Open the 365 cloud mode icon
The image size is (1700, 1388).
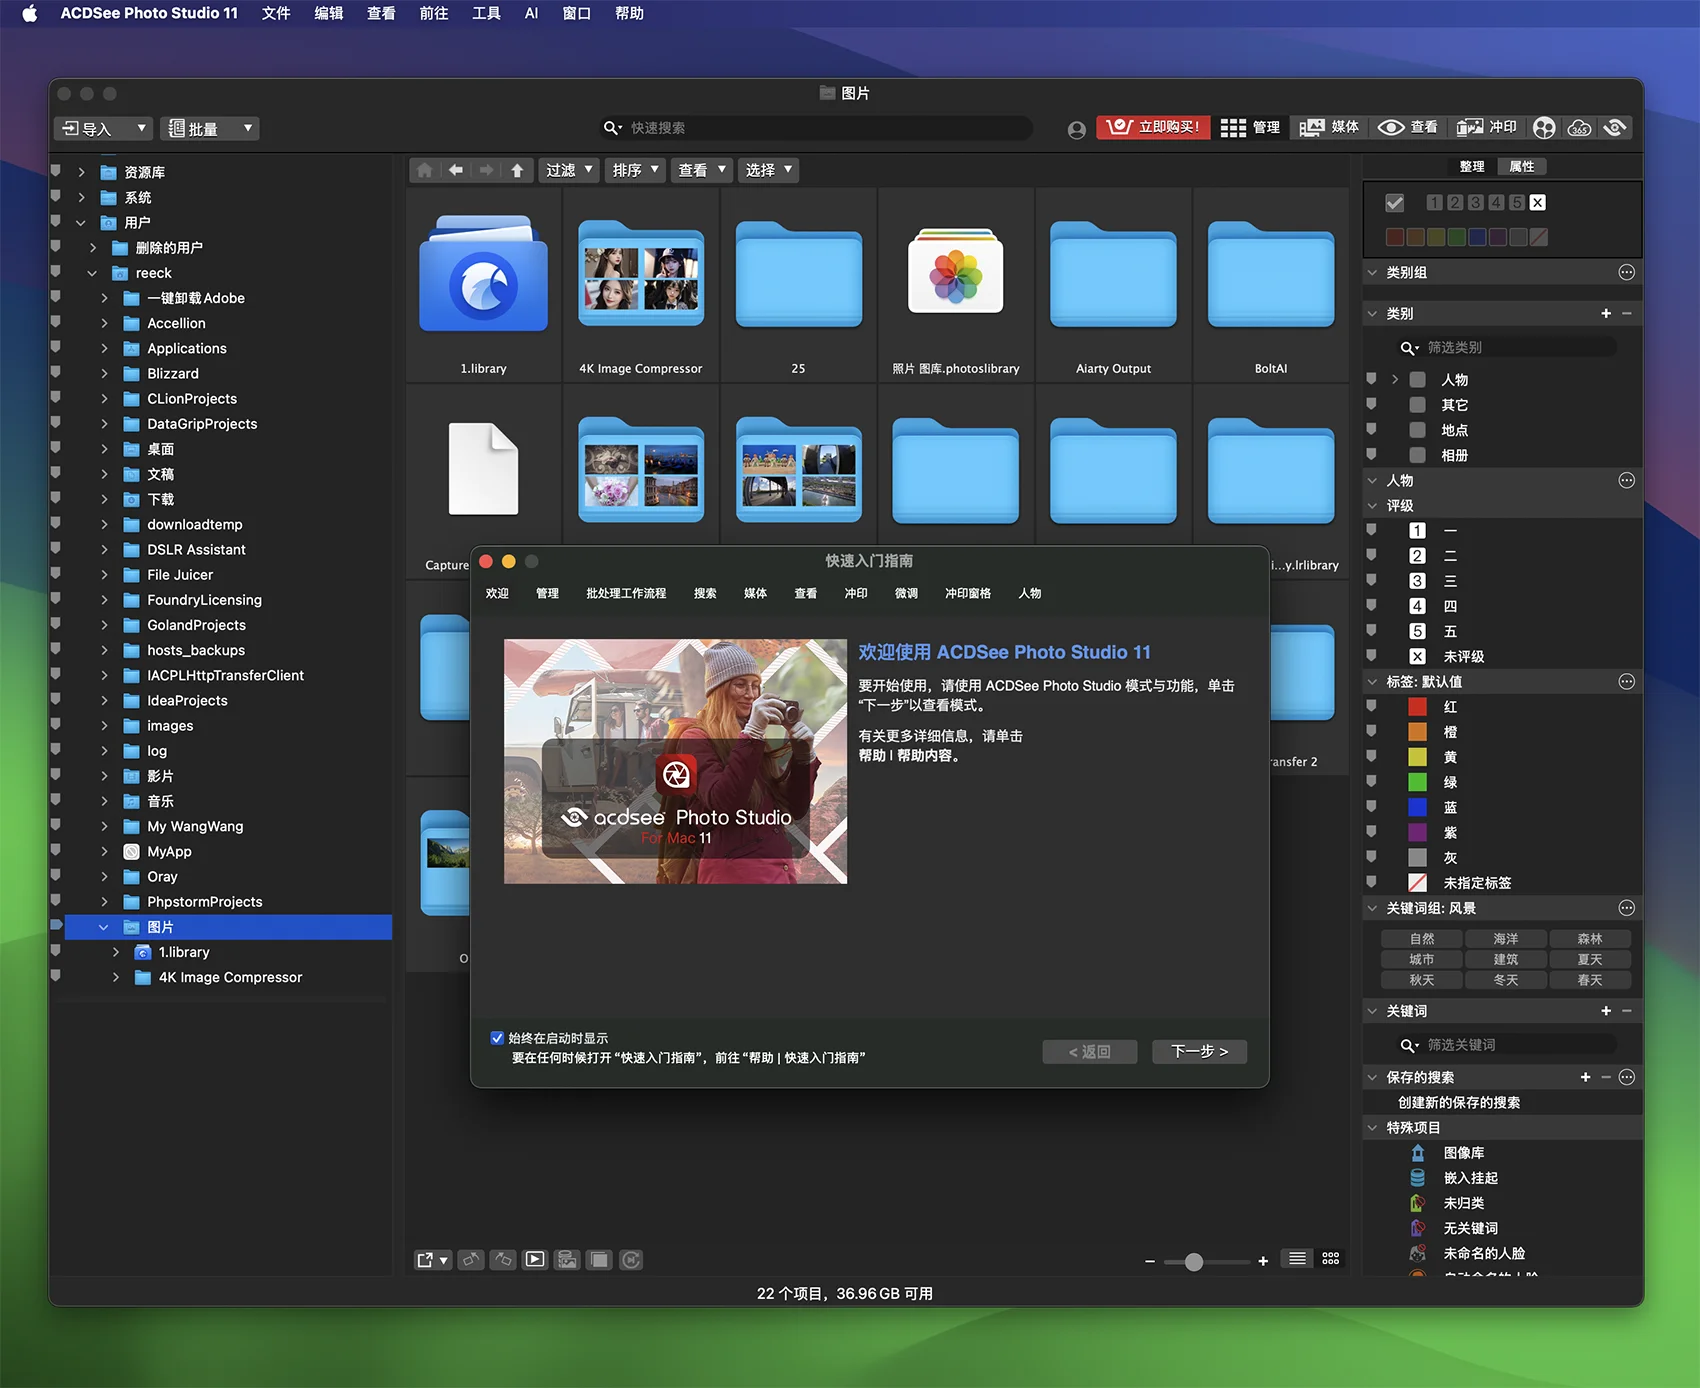click(x=1580, y=128)
